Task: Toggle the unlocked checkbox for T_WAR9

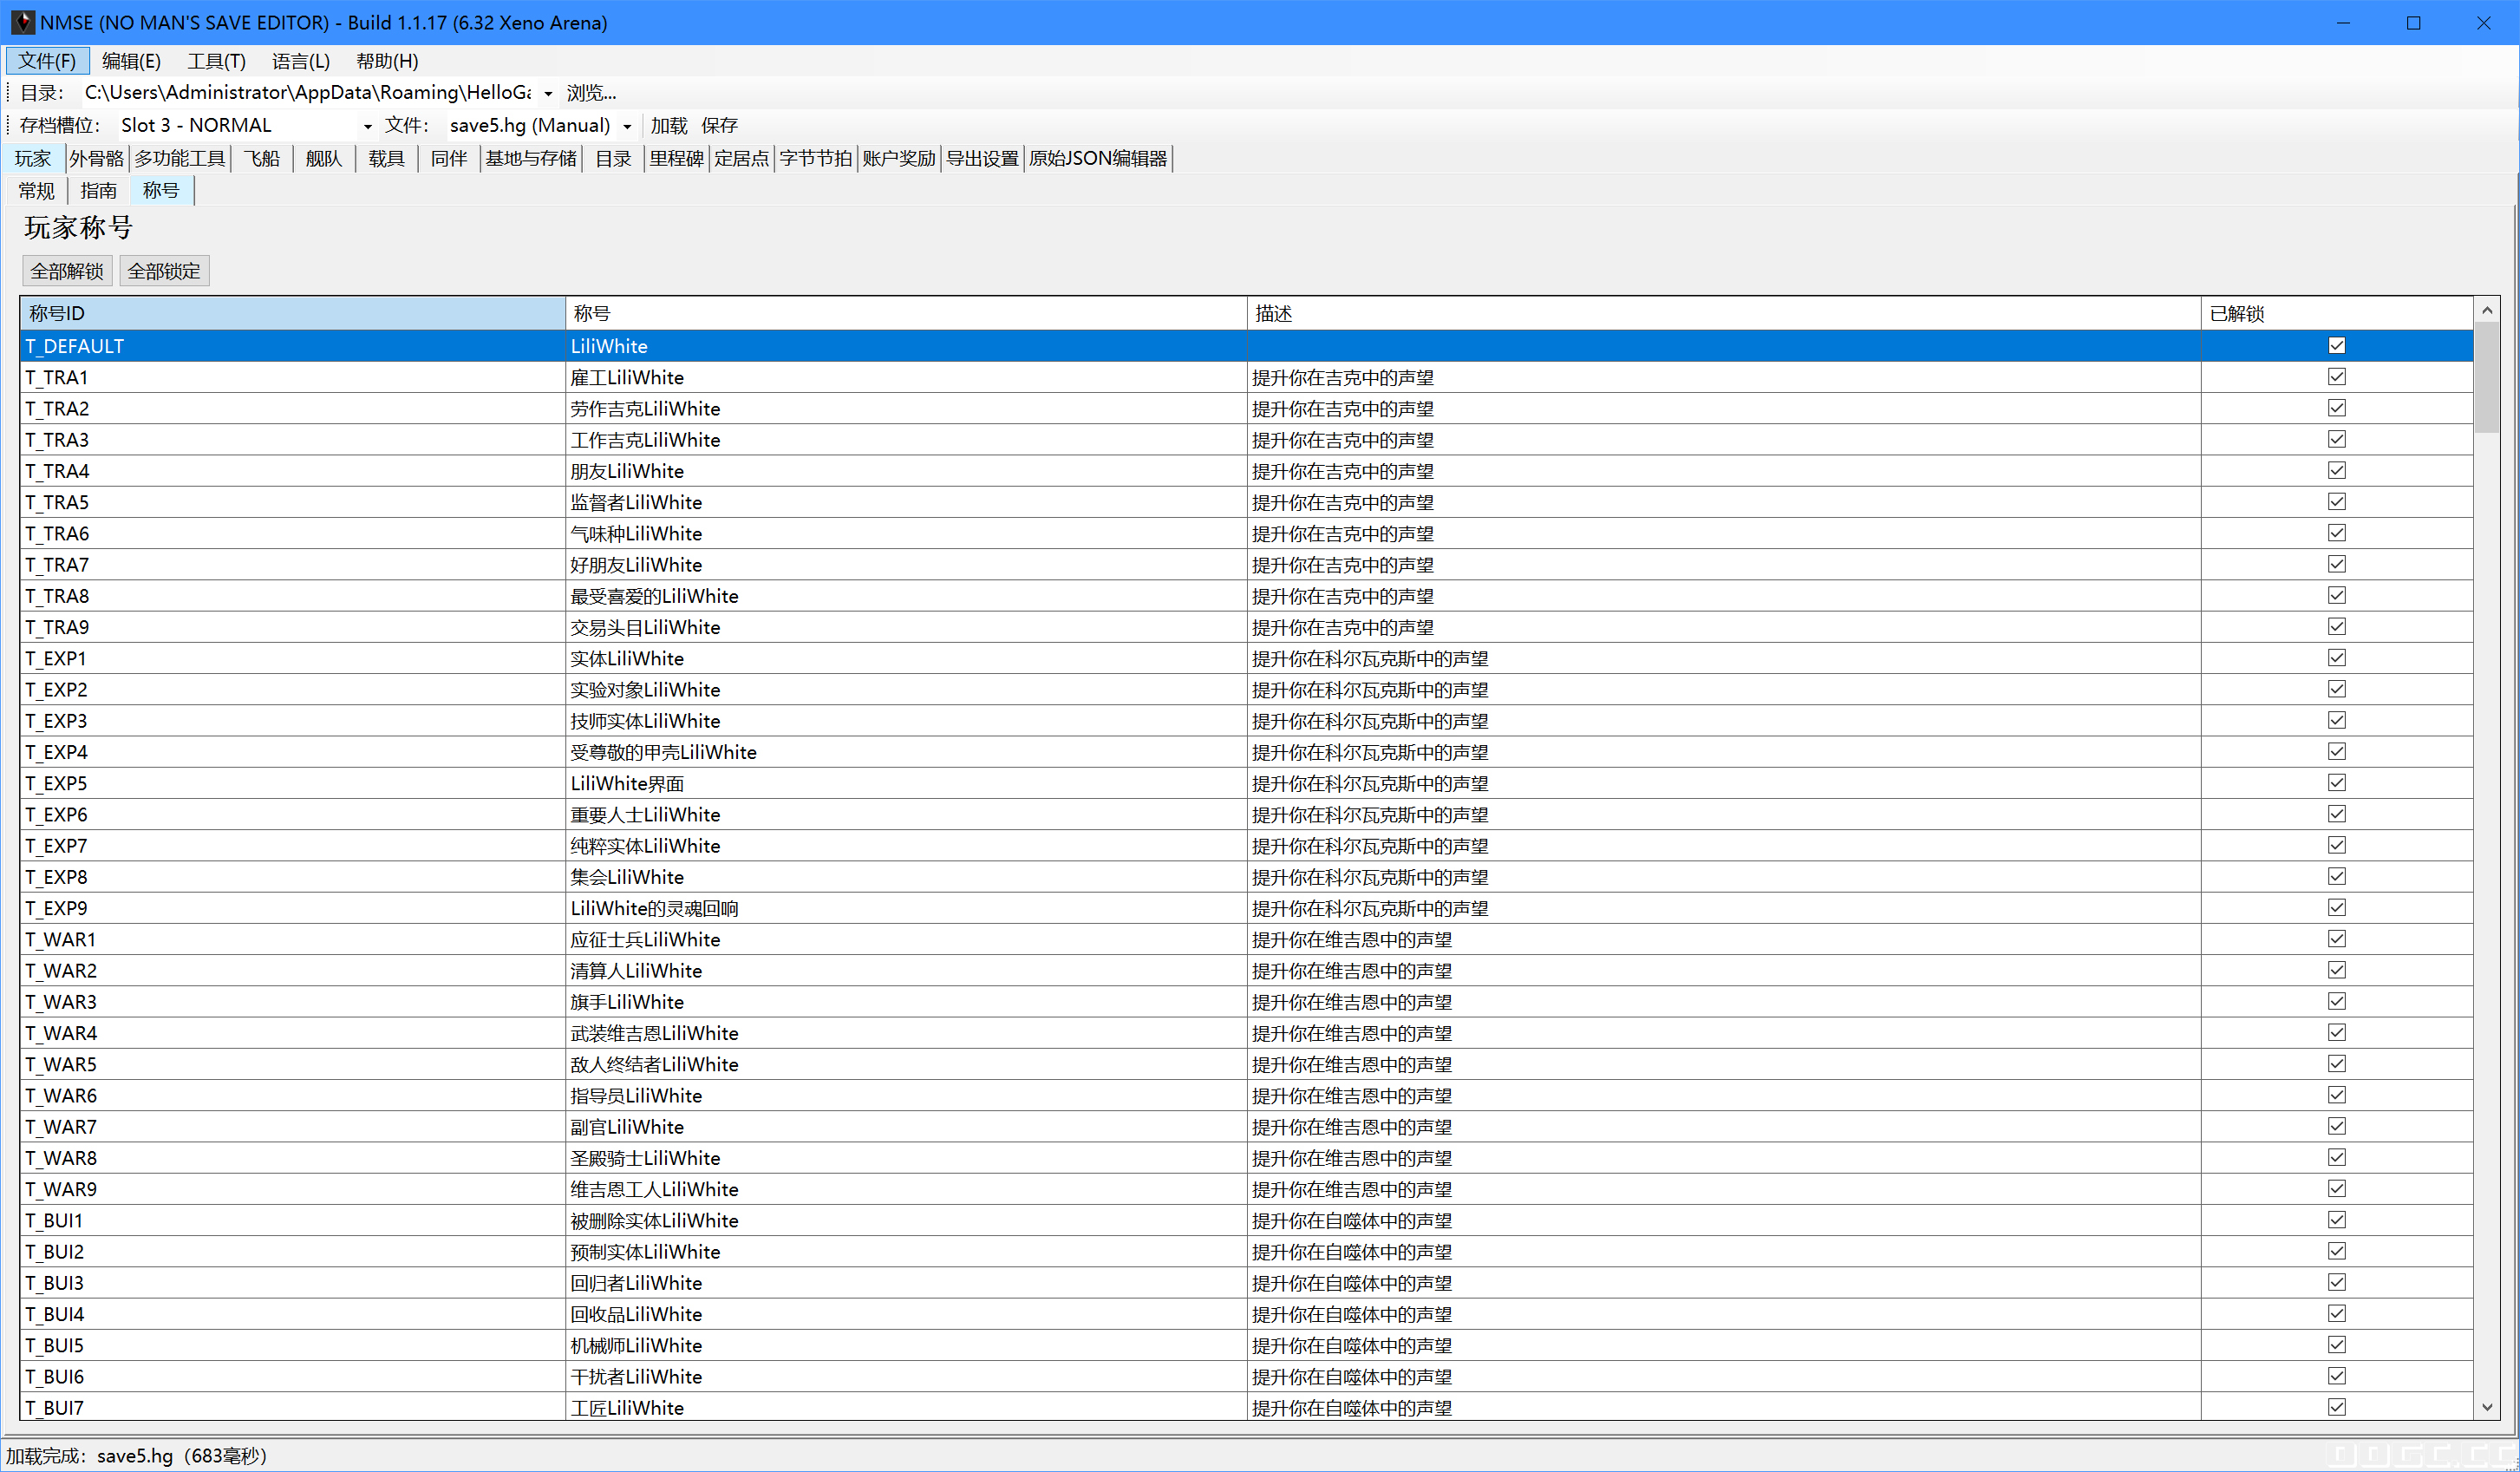Action: [x=2336, y=1189]
